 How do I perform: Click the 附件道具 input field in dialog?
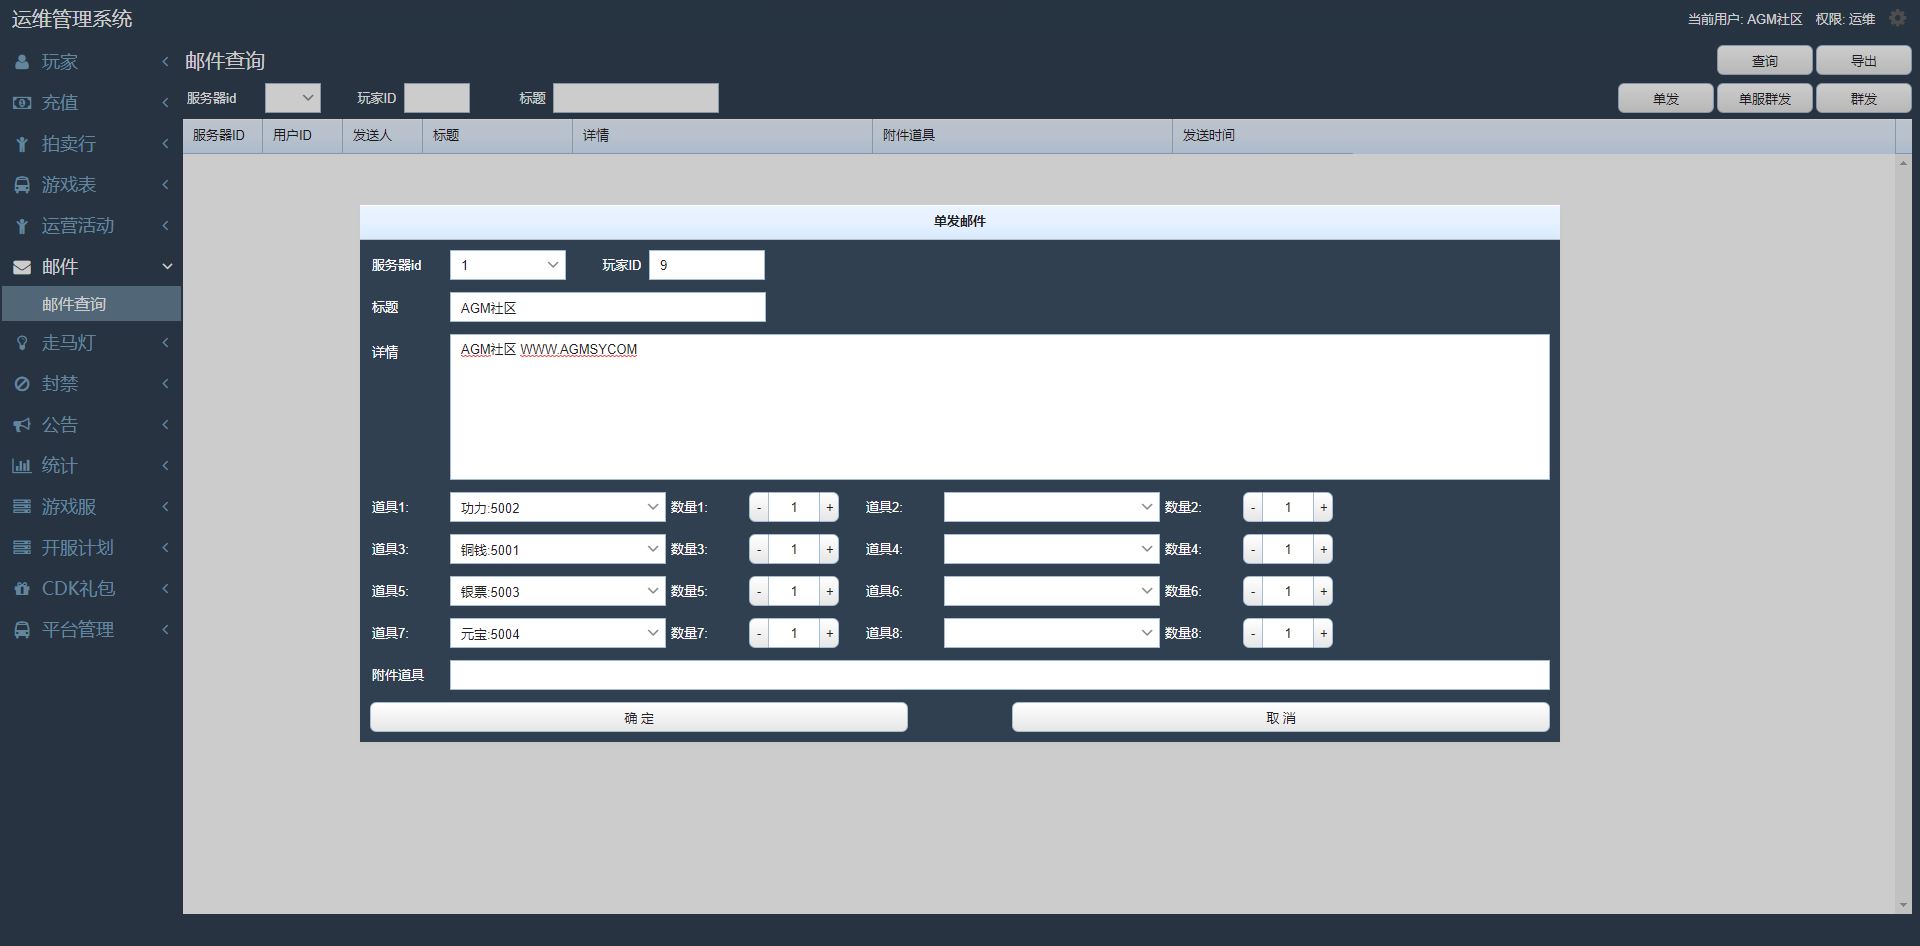click(999, 675)
